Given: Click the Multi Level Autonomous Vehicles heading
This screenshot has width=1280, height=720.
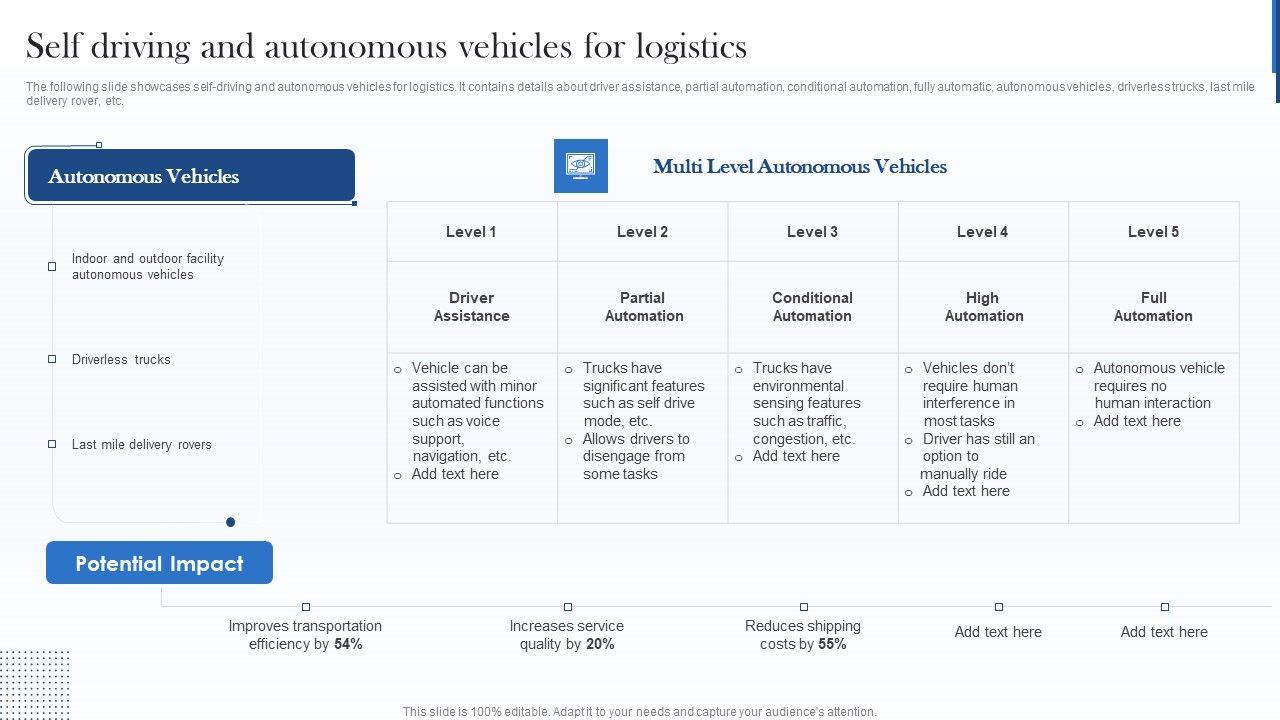Looking at the screenshot, I should click(799, 167).
